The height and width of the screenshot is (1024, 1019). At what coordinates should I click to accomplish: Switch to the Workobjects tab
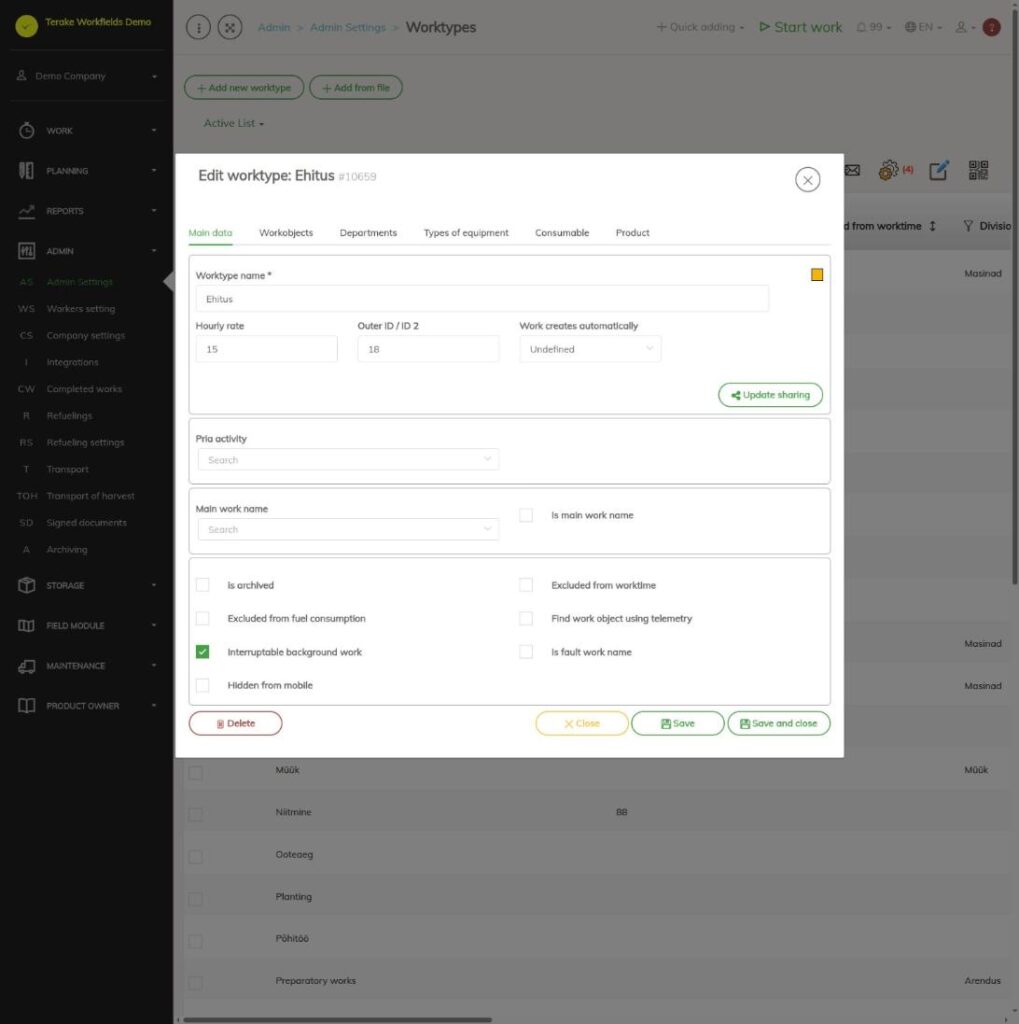pyautogui.click(x=286, y=232)
